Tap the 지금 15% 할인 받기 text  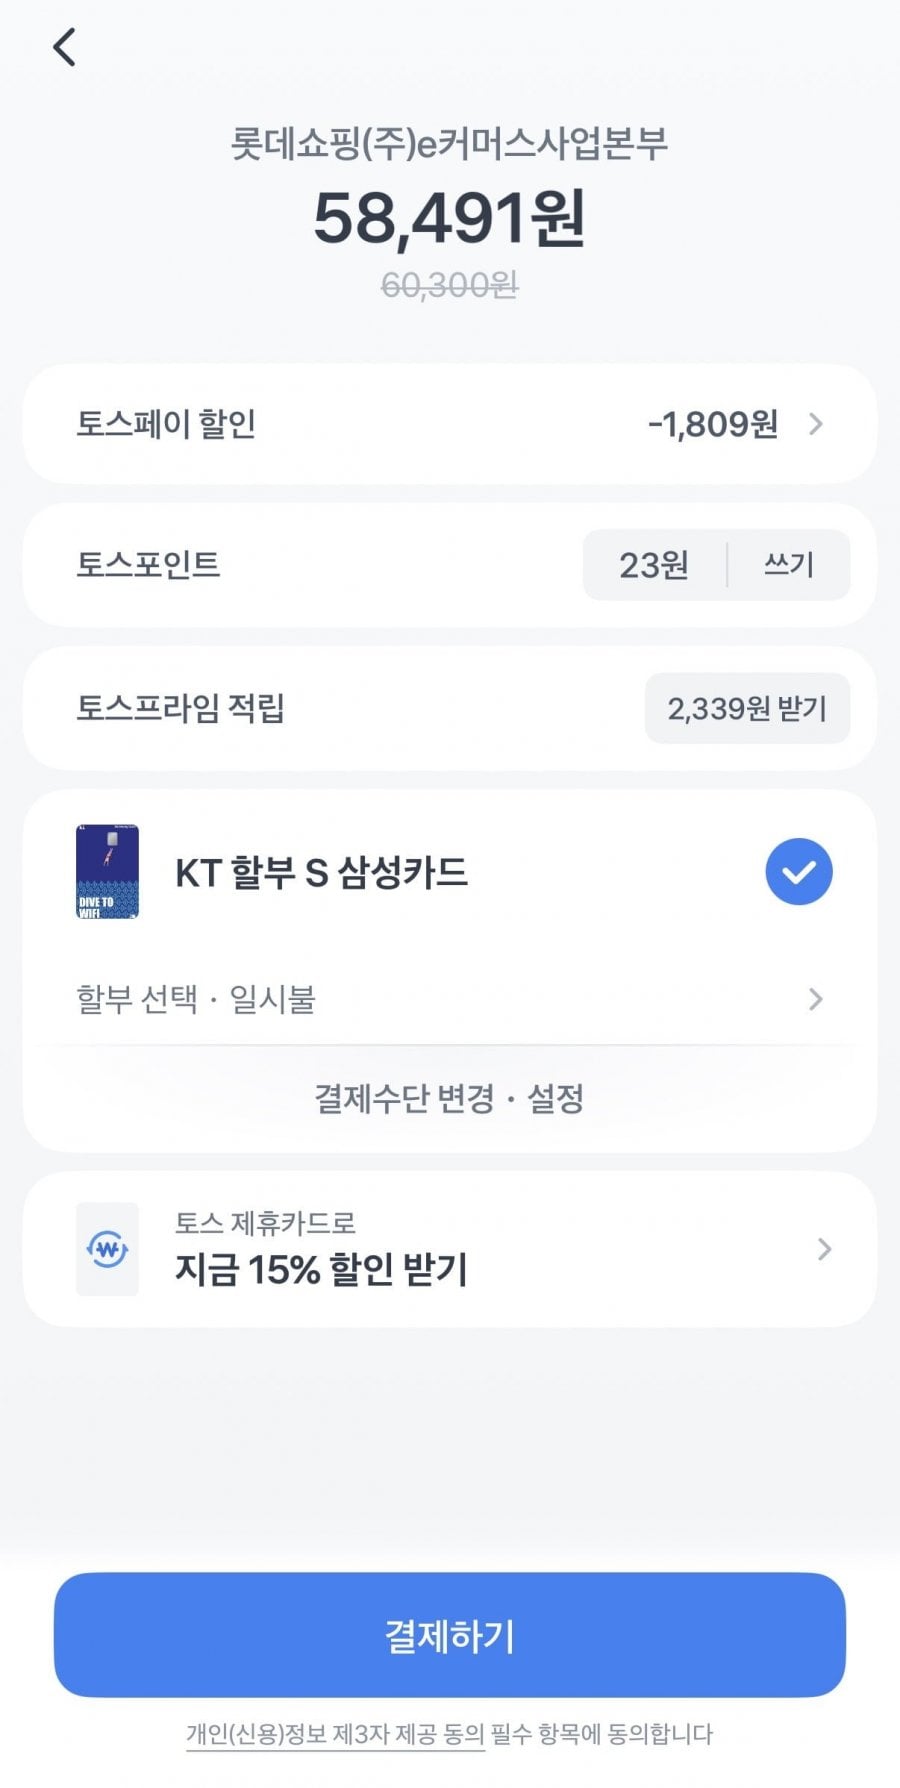coord(321,1270)
